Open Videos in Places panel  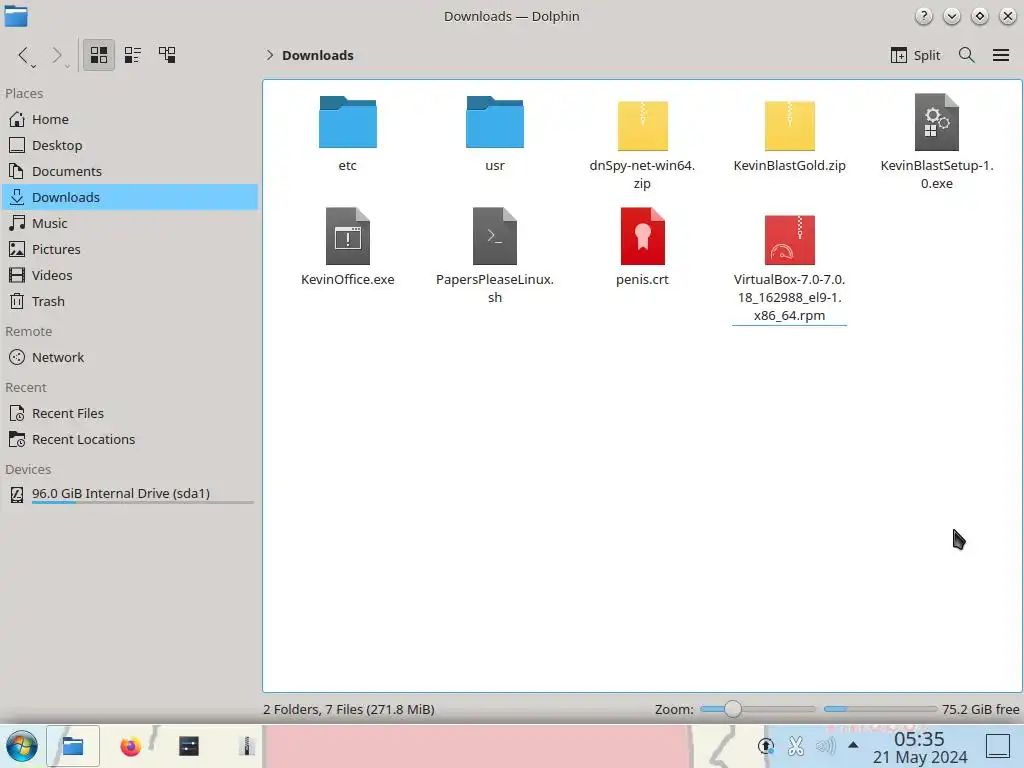(130, 276)
